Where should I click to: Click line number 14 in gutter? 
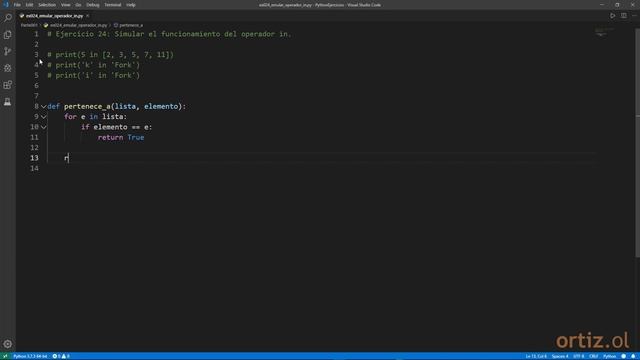(x=34, y=168)
